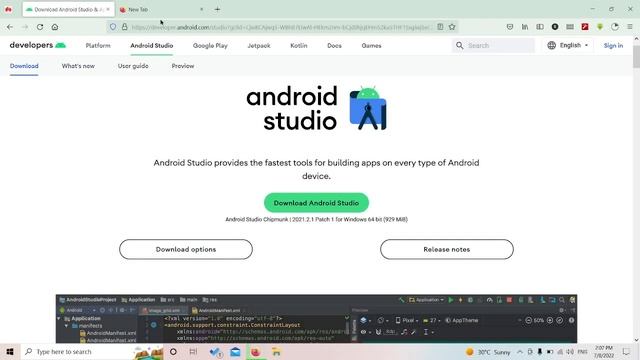
Task: Switch to the Preview sub-tab
Action: (183, 66)
